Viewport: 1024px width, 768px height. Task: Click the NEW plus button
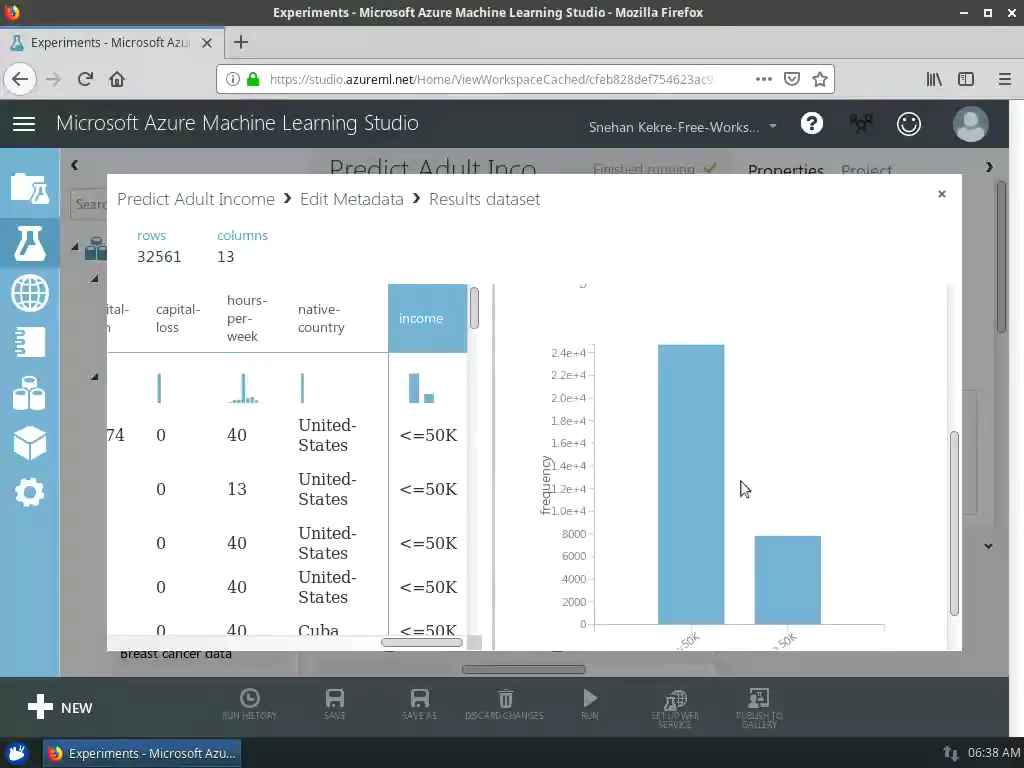pos(60,707)
